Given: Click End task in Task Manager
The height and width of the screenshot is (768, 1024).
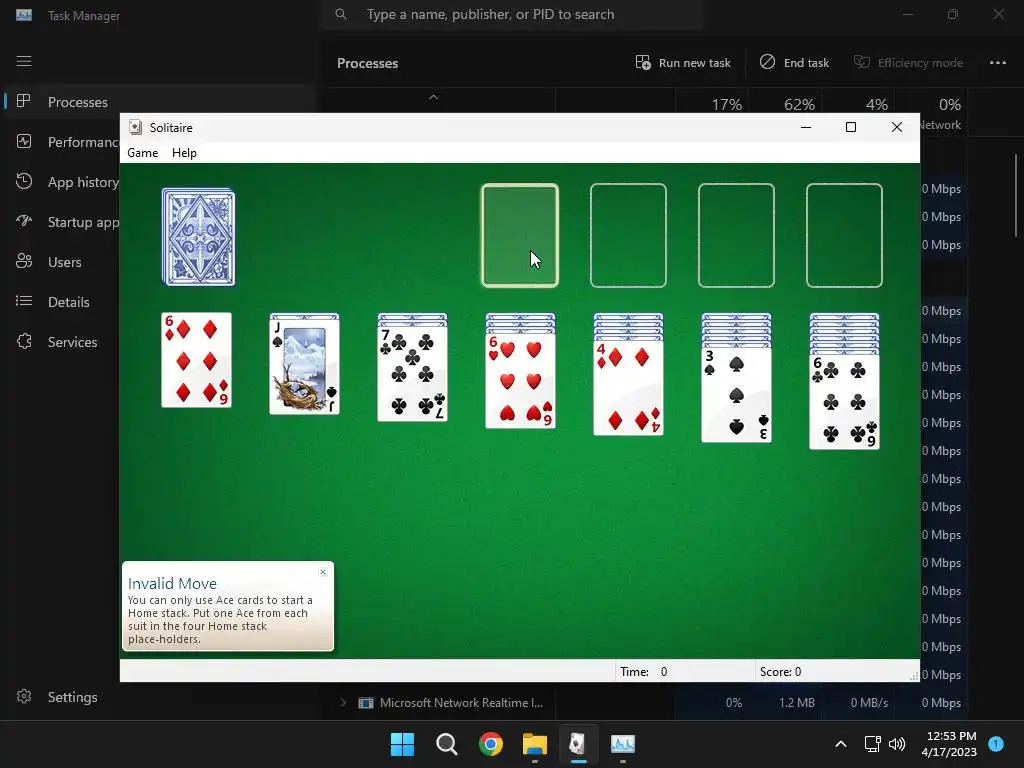Looking at the screenshot, I should [794, 63].
